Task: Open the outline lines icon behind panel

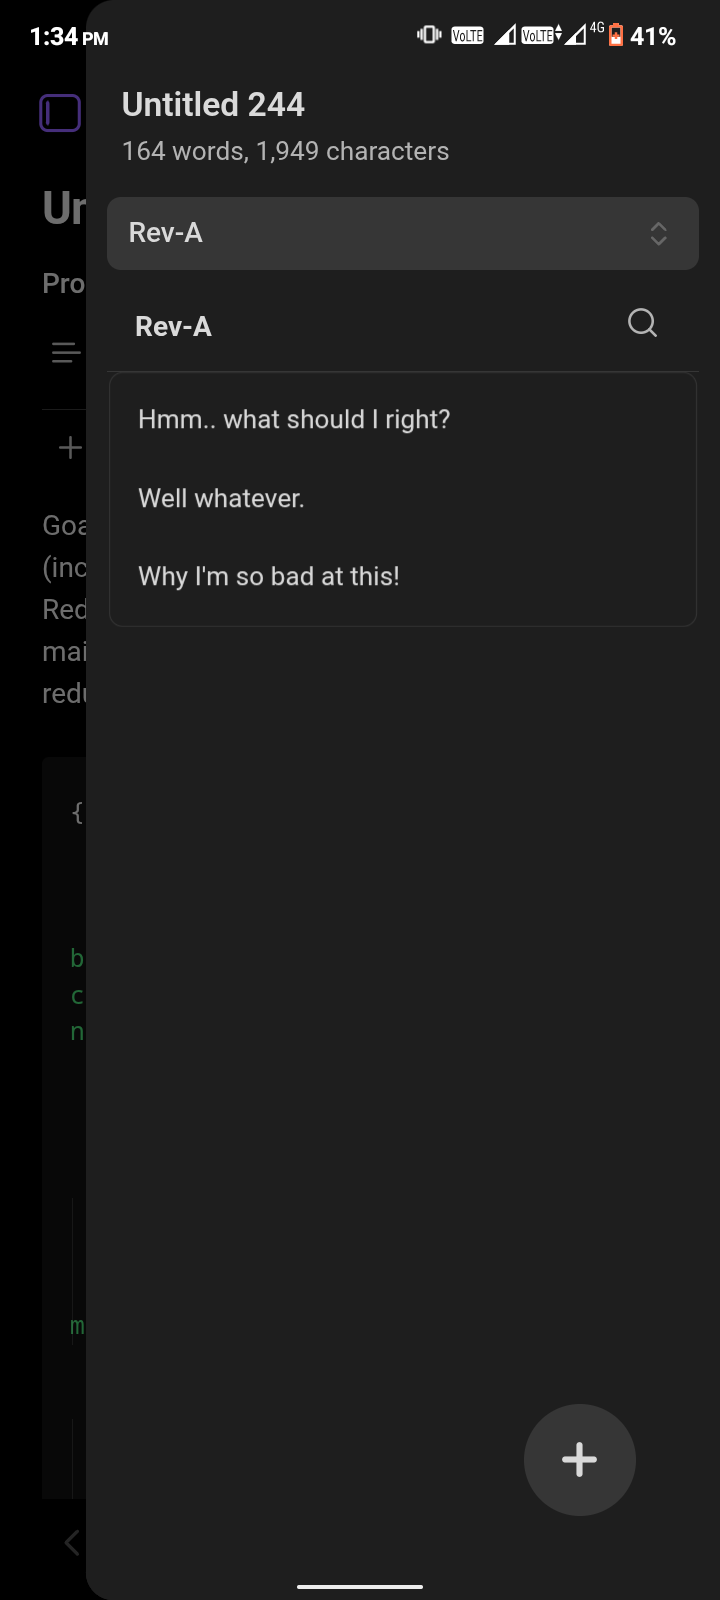Action: pyautogui.click(x=66, y=353)
